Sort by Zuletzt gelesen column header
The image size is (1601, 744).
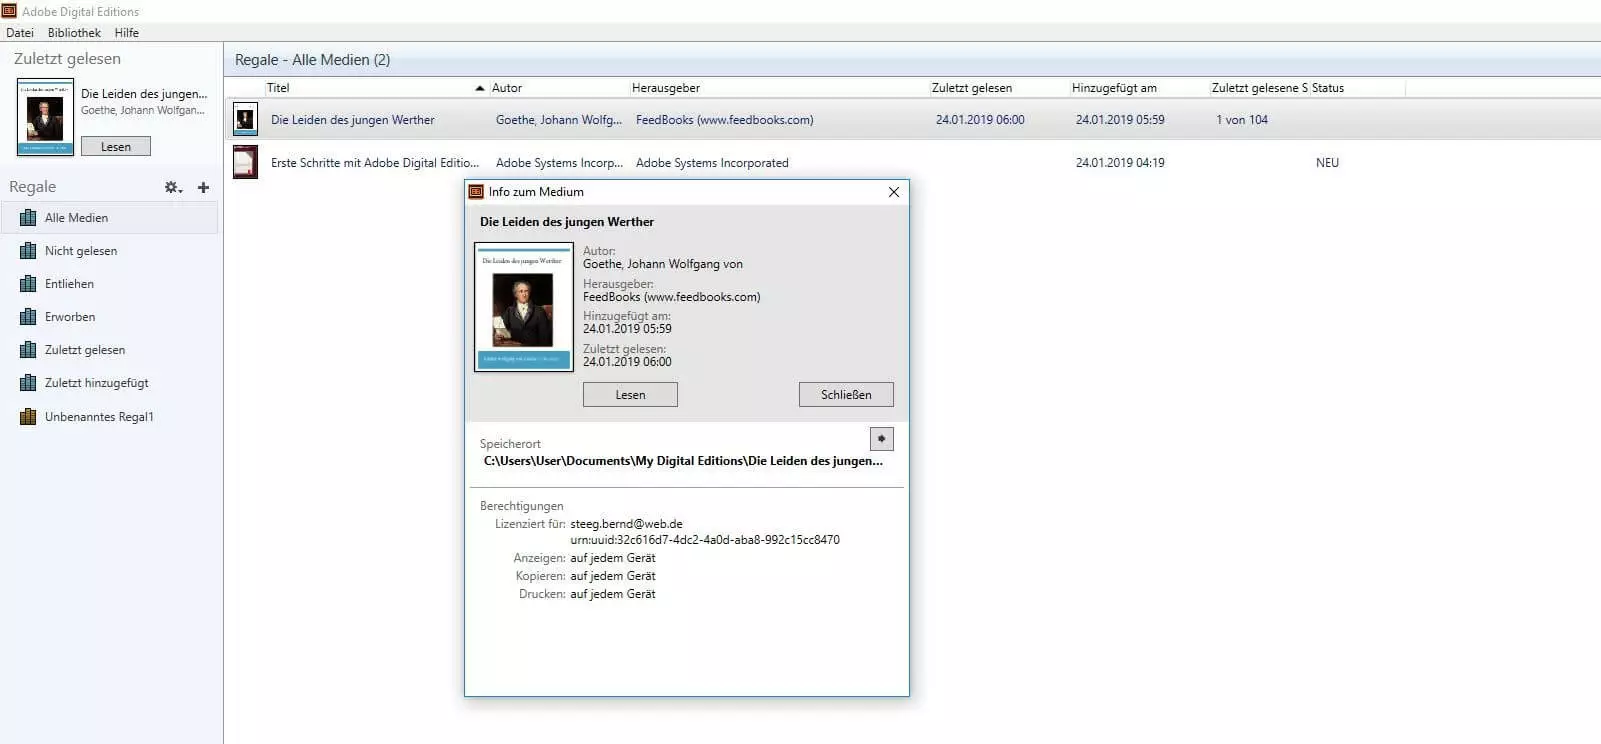972,88
